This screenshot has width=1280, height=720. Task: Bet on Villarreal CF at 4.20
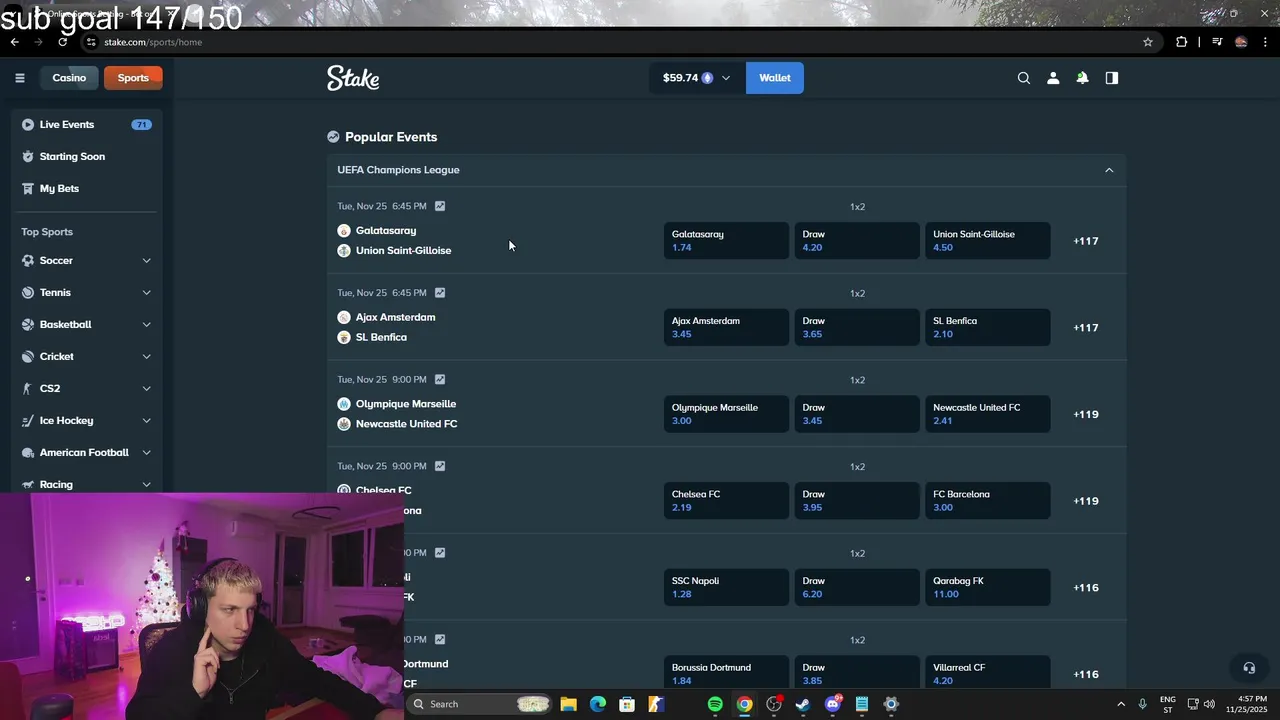pos(988,673)
